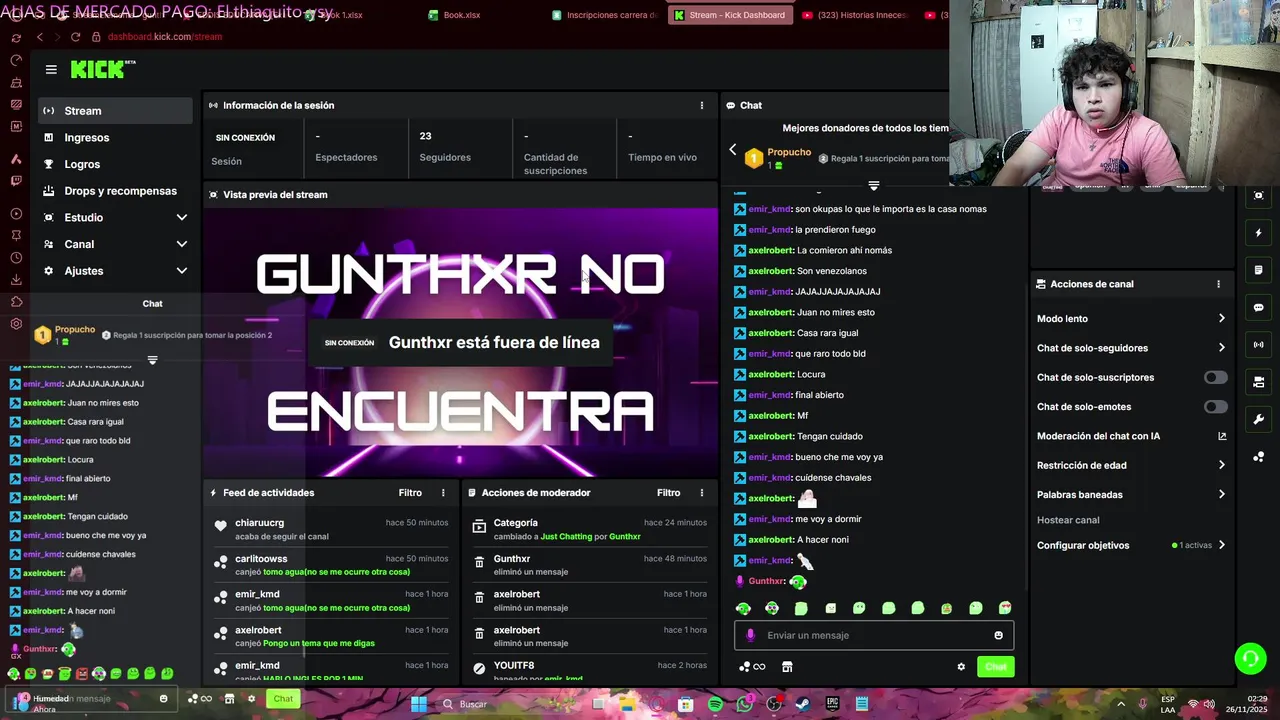This screenshot has width=1280, height=720.
Task: Open Ingresos in the sidebar
Action: pos(115,138)
